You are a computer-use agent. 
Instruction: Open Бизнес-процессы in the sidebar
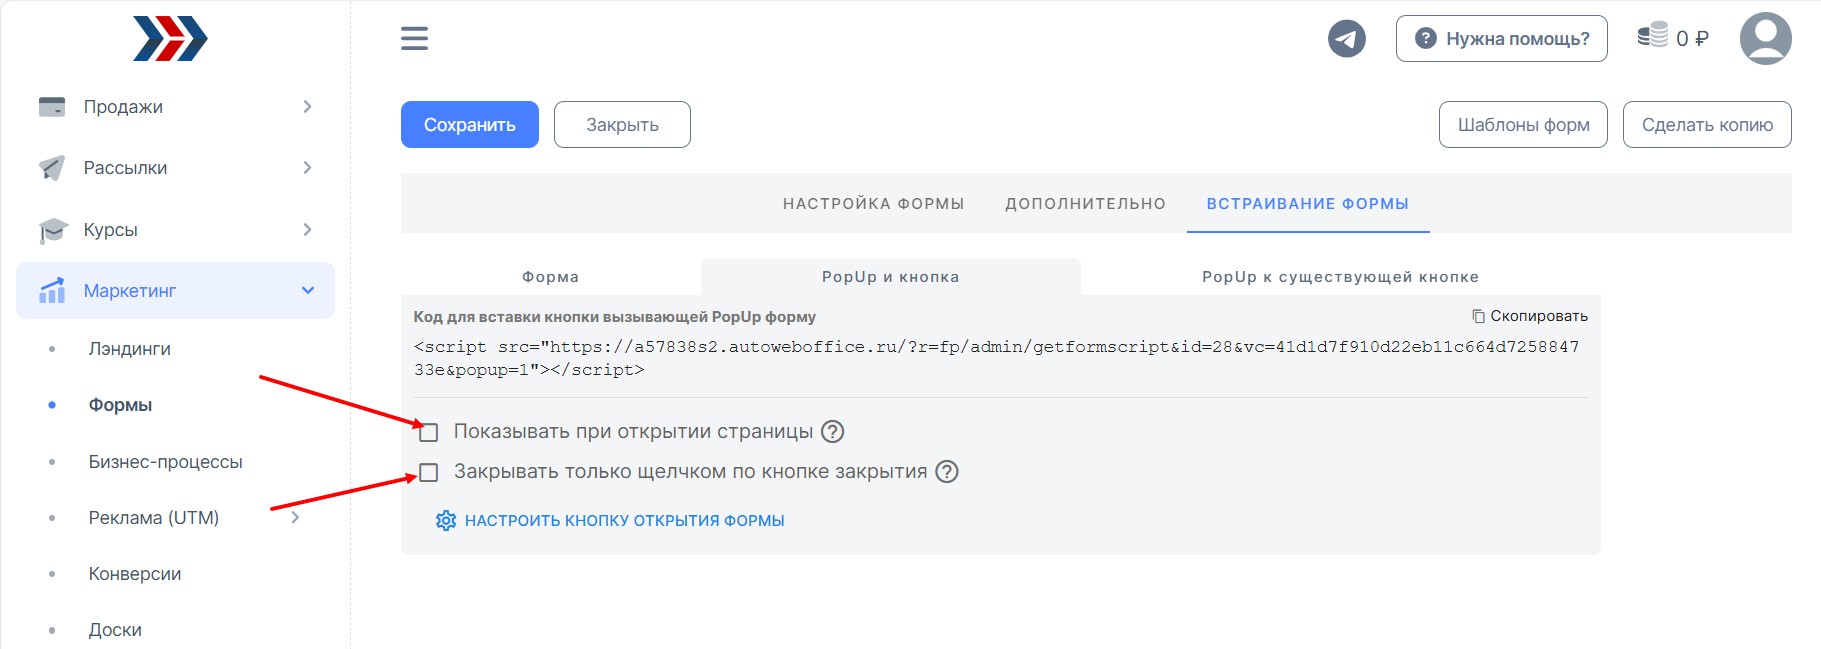click(x=165, y=462)
